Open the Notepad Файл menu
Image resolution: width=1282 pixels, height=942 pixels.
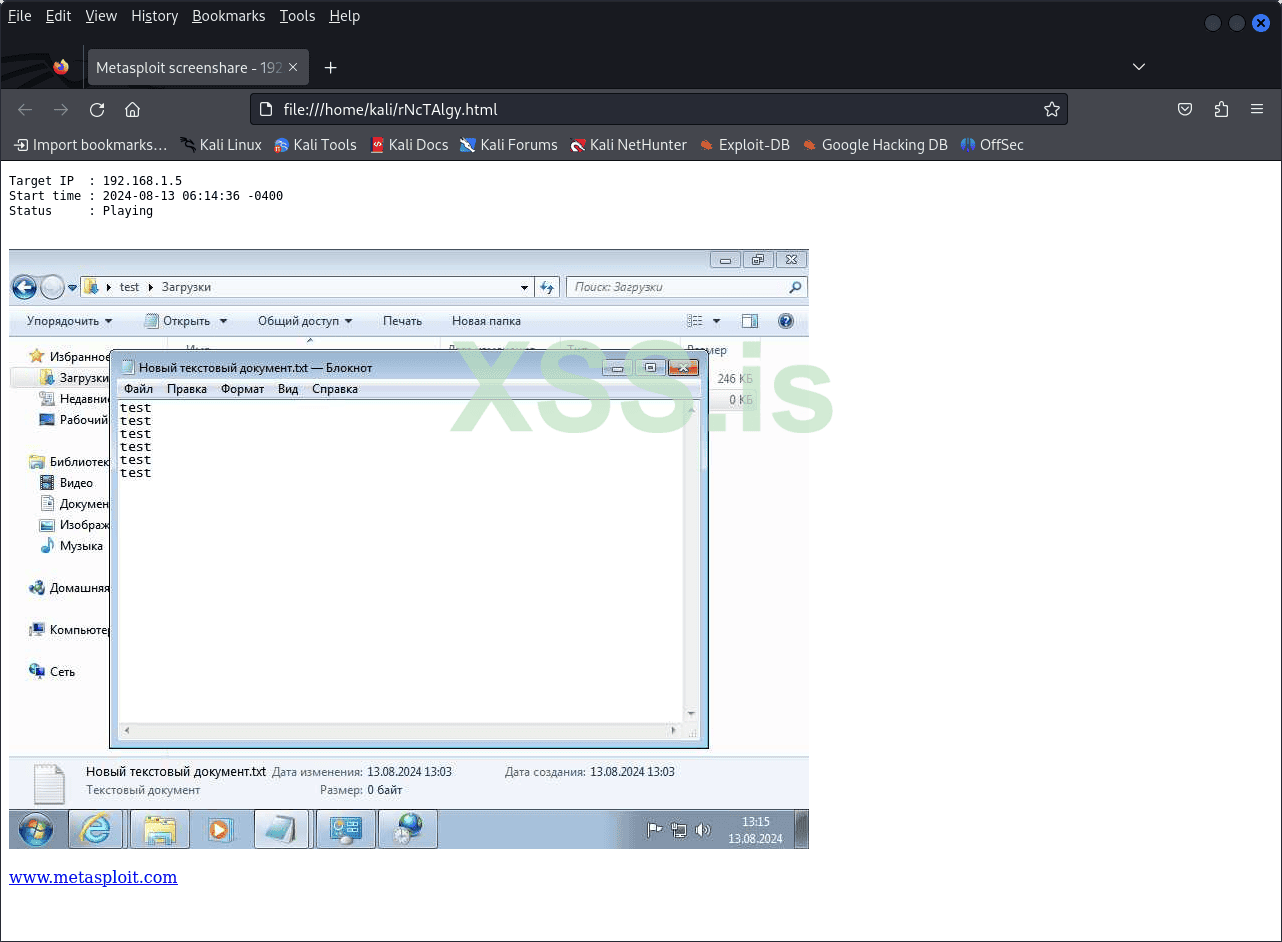(x=138, y=389)
